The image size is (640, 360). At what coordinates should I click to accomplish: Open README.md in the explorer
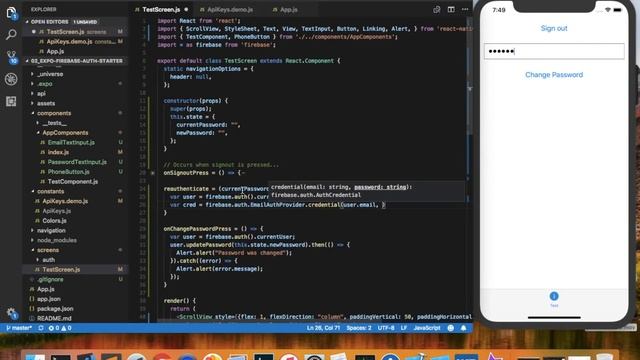pyautogui.click(x=54, y=318)
